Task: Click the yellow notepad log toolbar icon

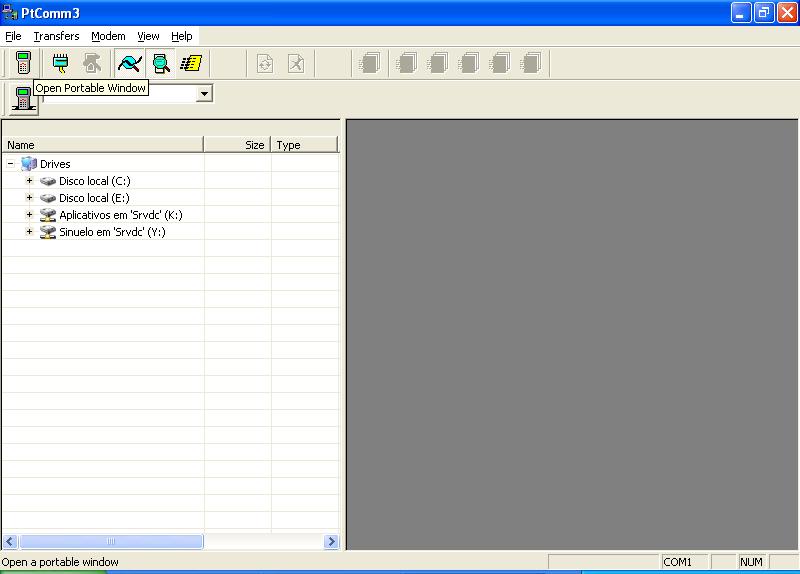Action: click(x=191, y=63)
